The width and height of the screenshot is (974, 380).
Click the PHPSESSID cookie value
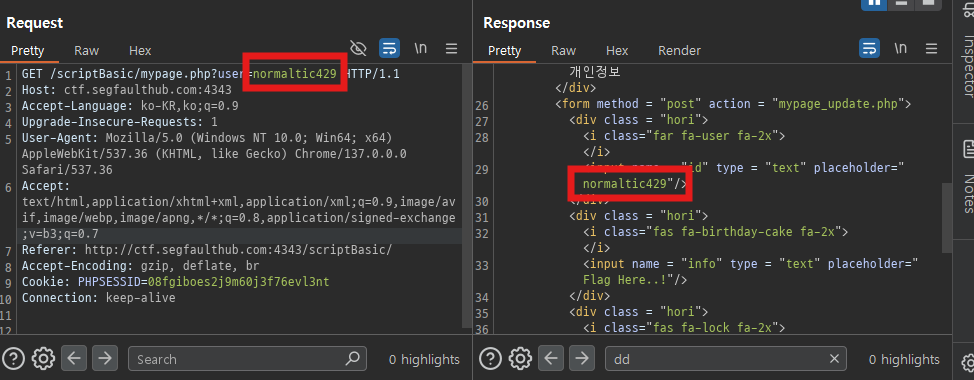coord(239,282)
